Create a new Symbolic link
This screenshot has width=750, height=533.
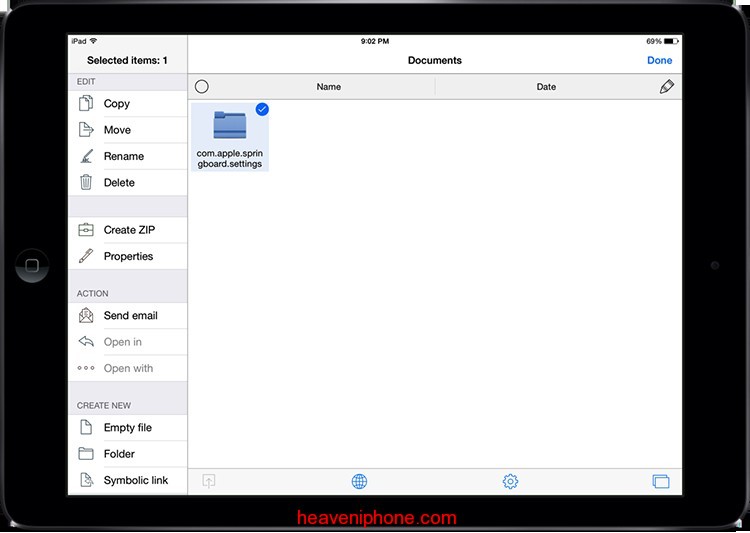135,480
